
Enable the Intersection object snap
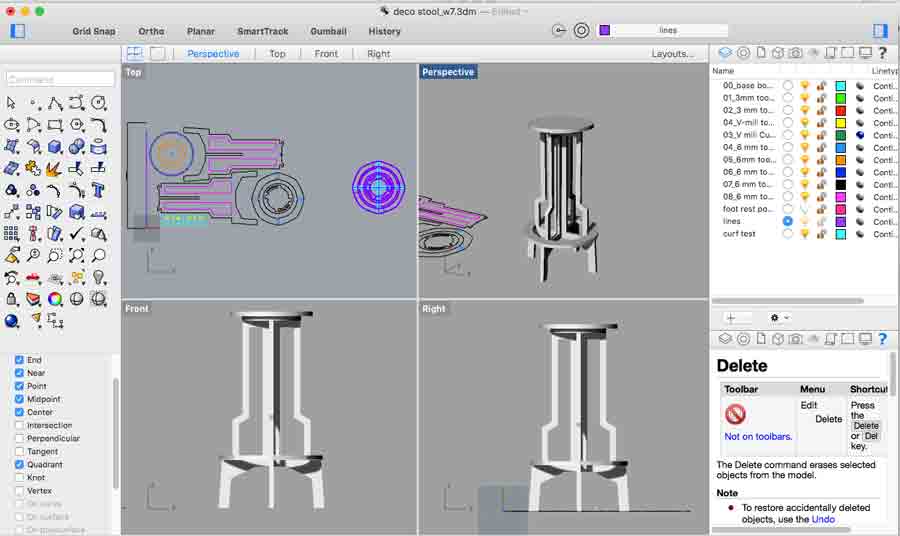pos(19,425)
